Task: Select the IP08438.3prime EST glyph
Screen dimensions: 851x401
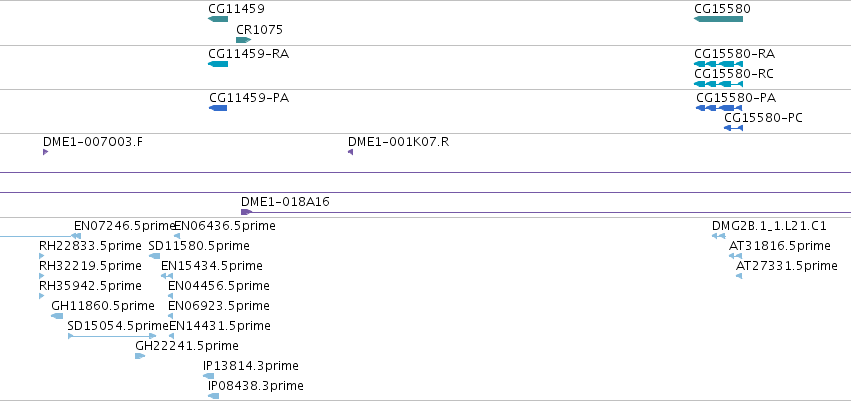Action: [x=214, y=396]
